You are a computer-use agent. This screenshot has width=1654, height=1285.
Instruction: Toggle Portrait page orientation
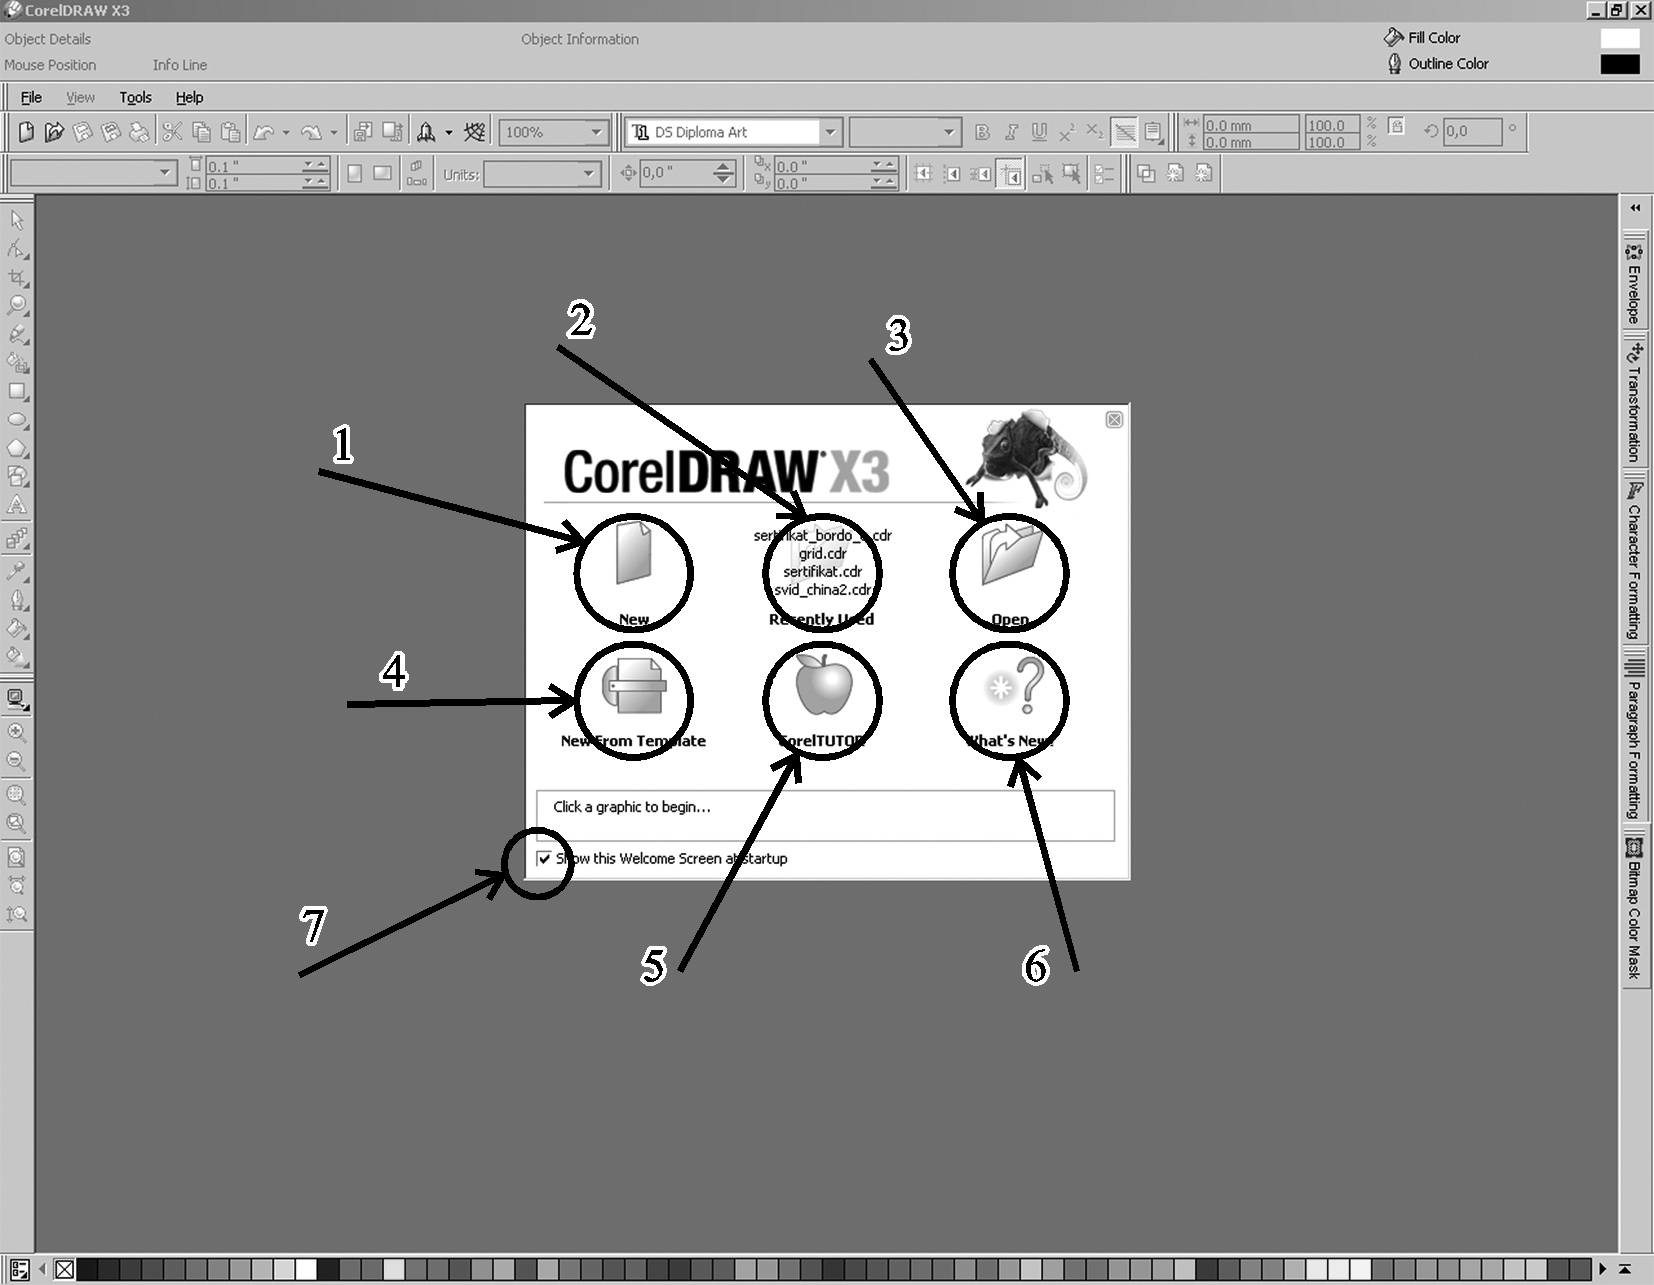click(354, 174)
